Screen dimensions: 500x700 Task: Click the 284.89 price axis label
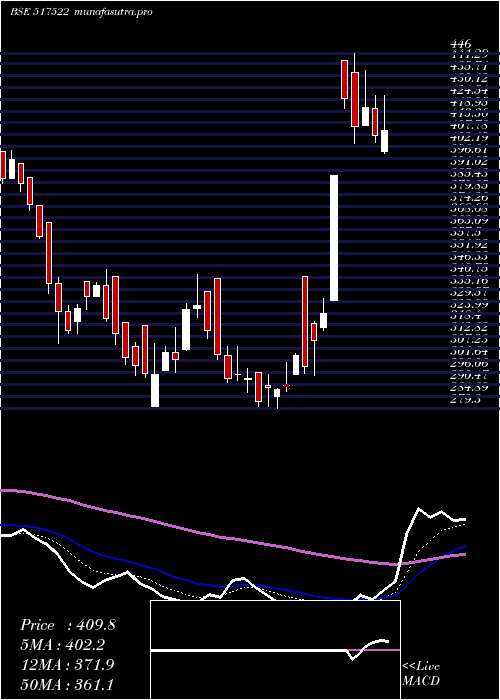(469, 388)
